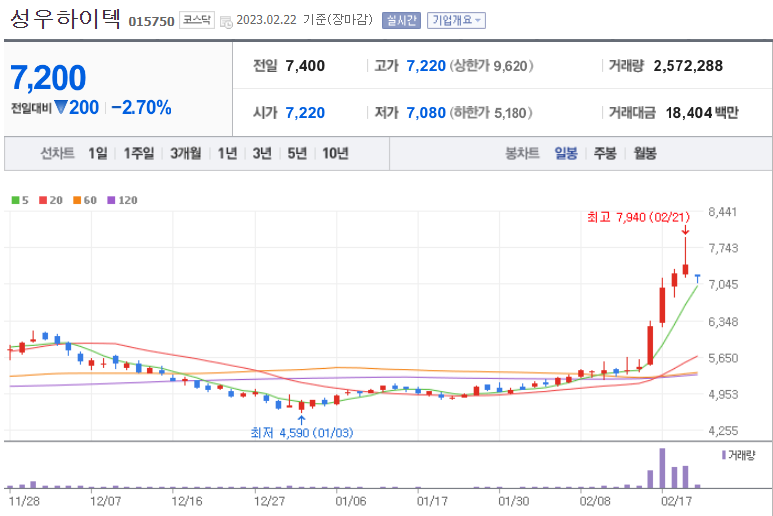Click the current price 7,200

tap(48, 78)
